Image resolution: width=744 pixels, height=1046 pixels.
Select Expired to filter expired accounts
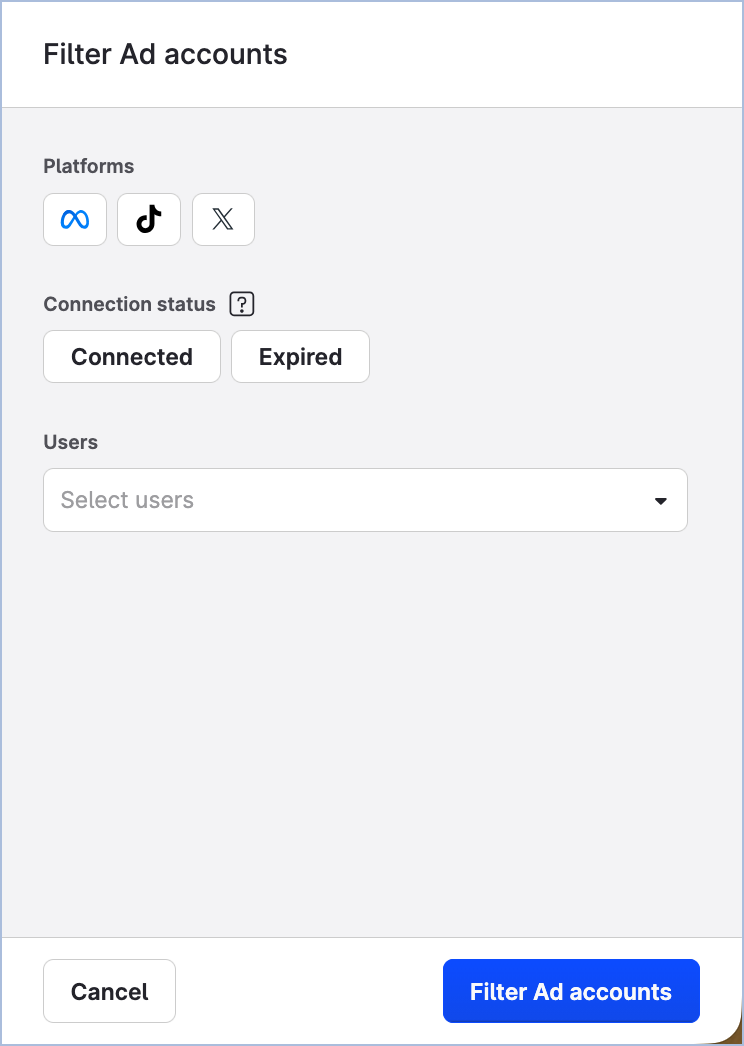[x=300, y=356]
